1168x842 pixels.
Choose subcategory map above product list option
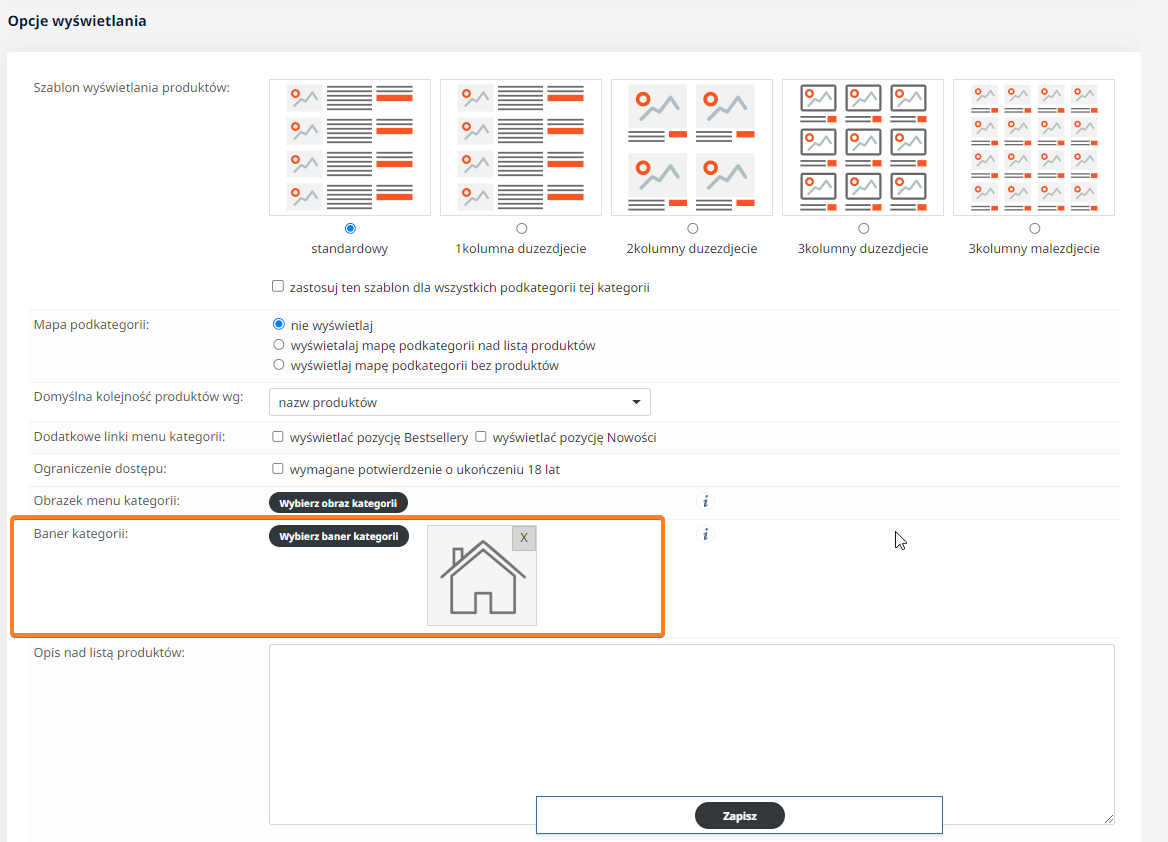279,345
